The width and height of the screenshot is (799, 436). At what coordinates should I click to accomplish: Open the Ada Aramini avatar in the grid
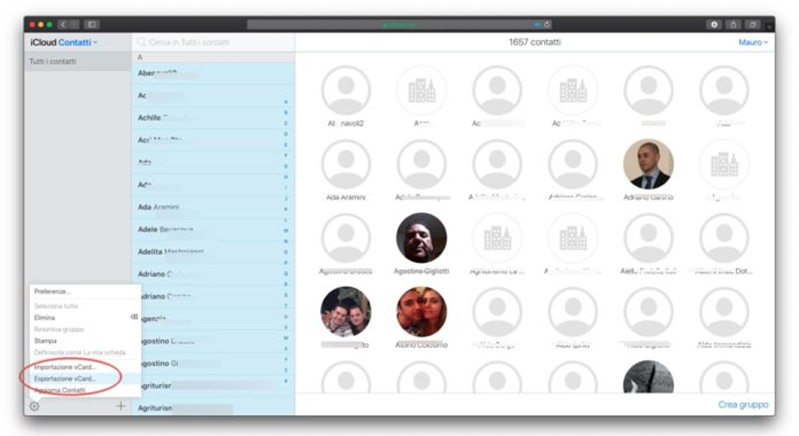(x=346, y=165)
